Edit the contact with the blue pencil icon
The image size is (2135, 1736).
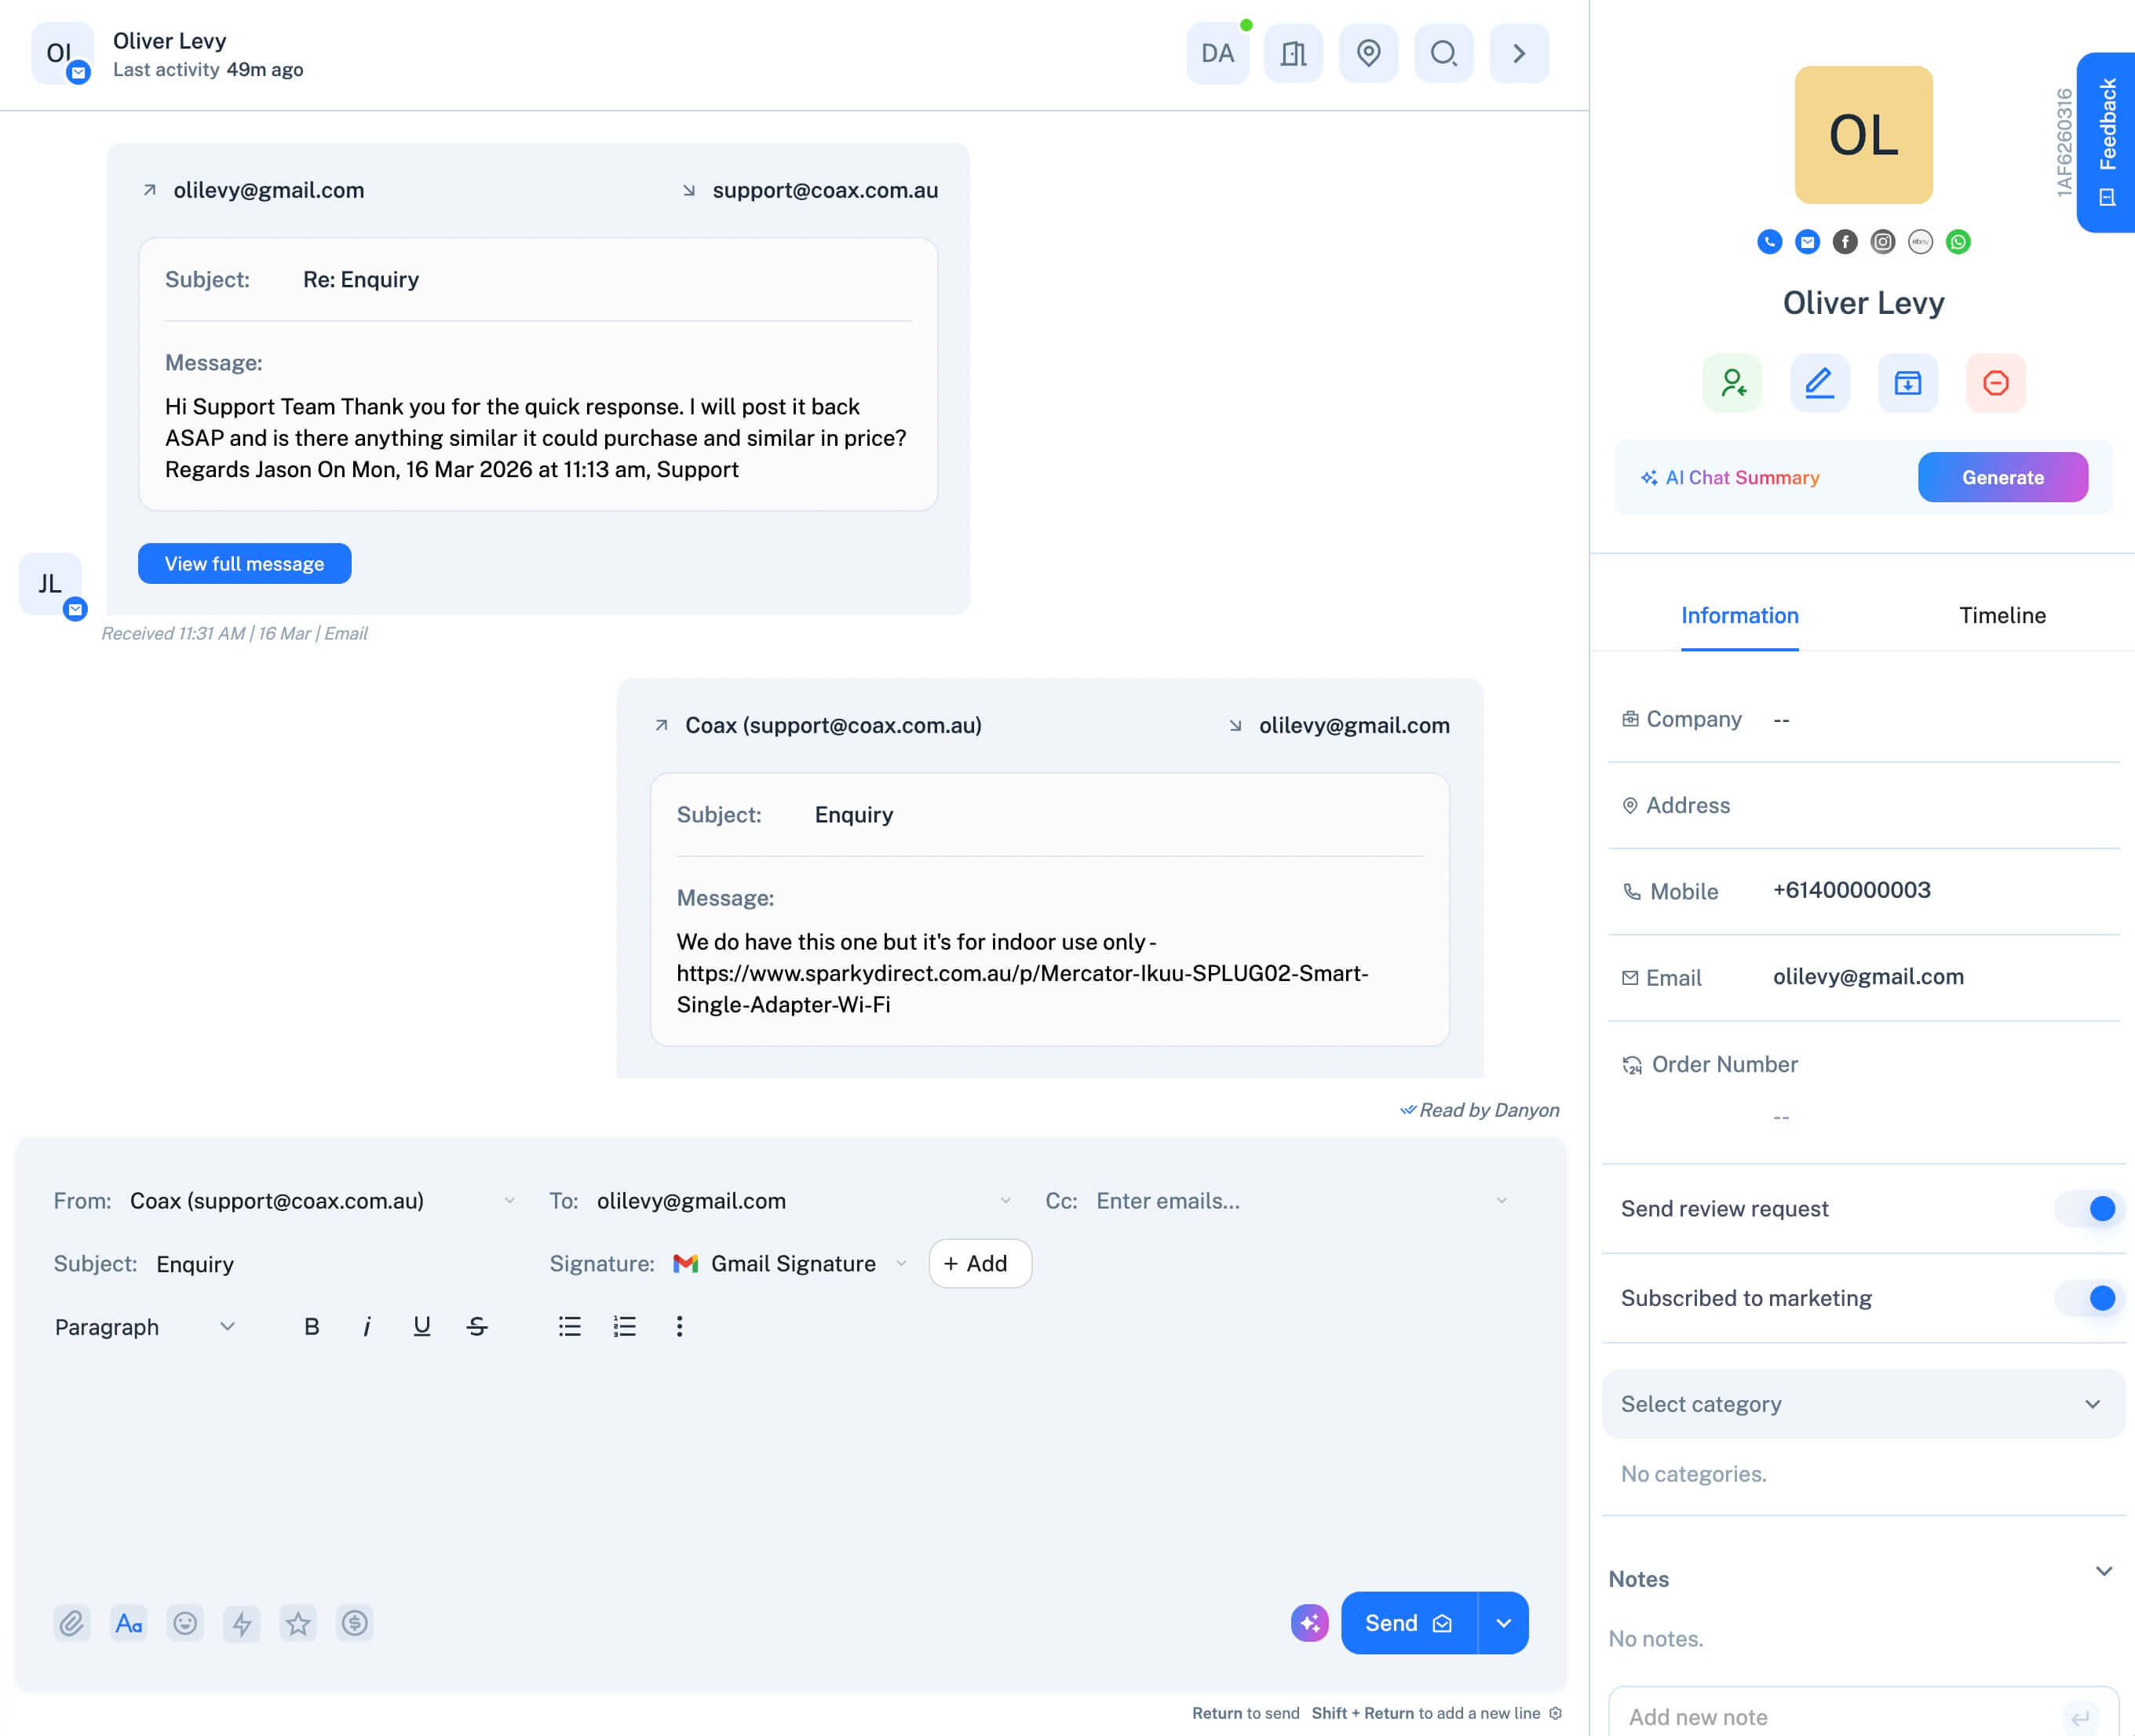[x=1819, y=383]
